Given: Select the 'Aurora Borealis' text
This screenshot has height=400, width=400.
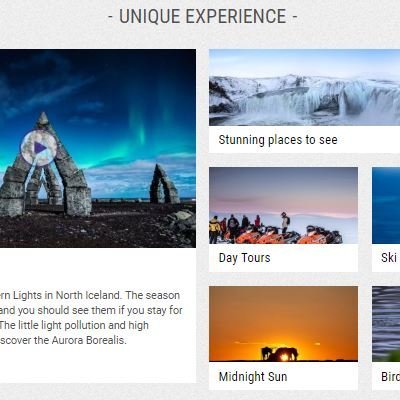Looking at the screenshot, I should pos(89,340).
